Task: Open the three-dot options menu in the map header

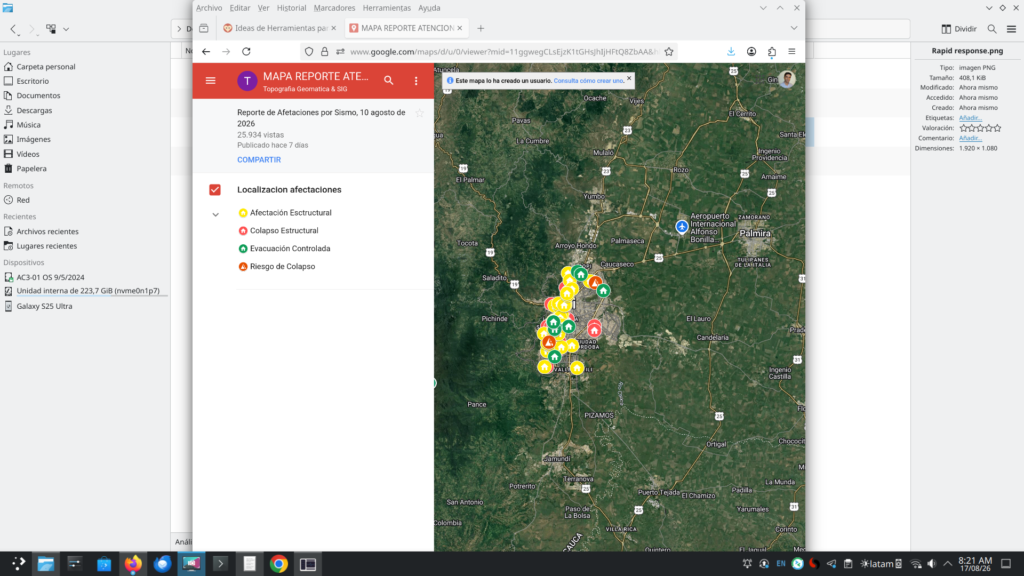Action: coord(416,80)
